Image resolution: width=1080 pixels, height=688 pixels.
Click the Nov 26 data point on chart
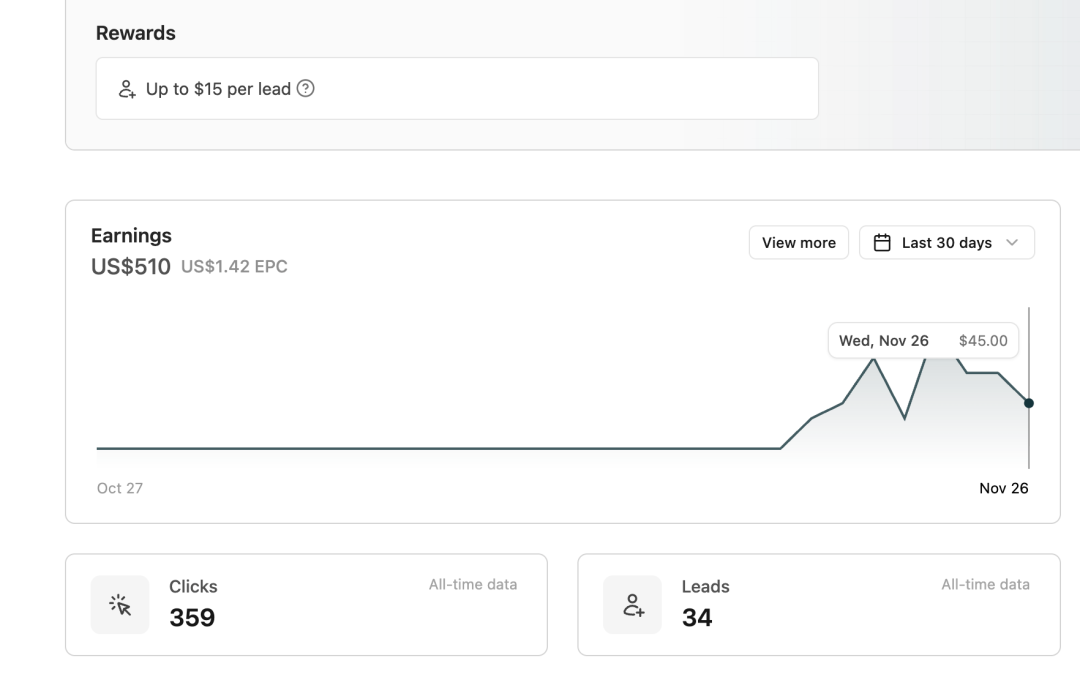1028,403
